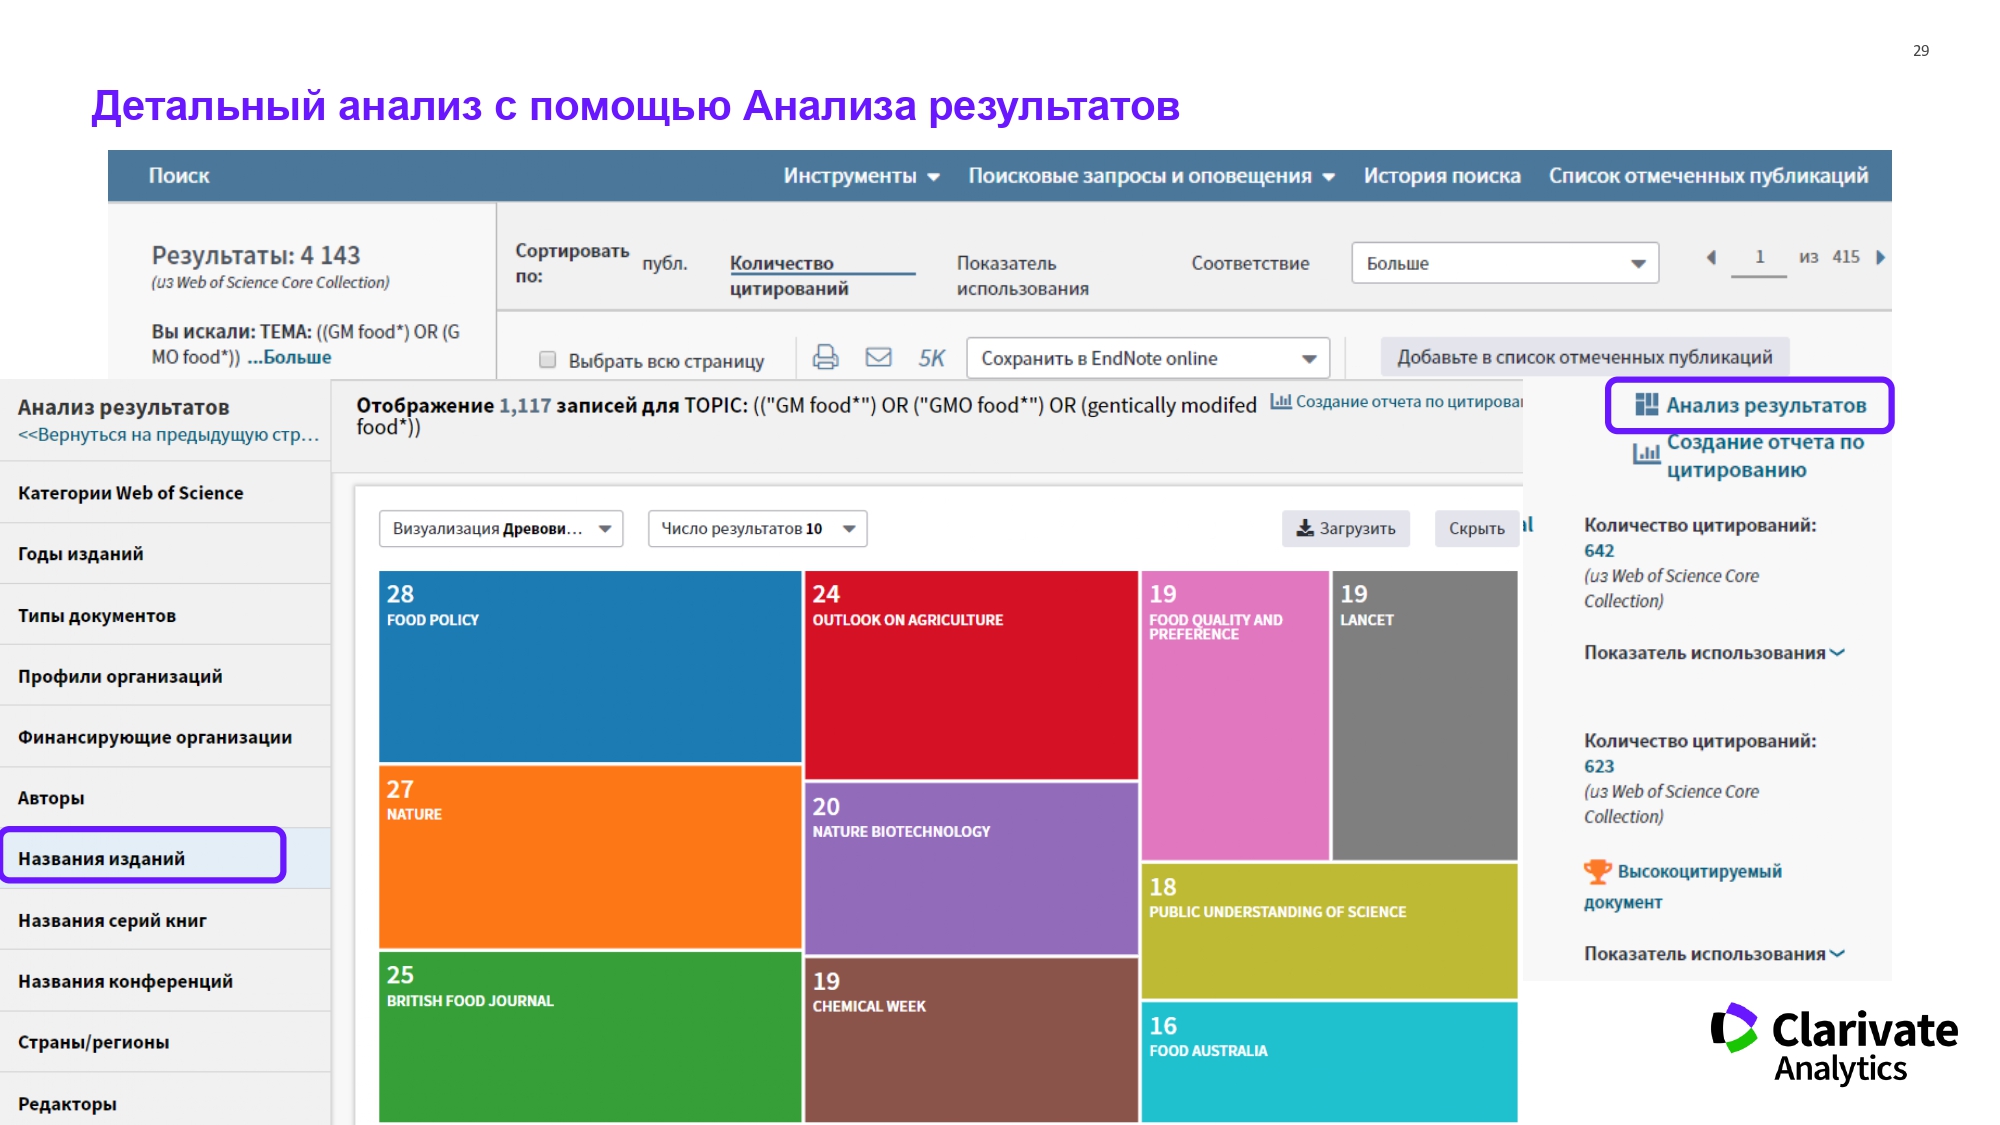This screenshot has height=1125, width=2000.
Task: Click gray LANCET tile
Action: click(1425, 715)
